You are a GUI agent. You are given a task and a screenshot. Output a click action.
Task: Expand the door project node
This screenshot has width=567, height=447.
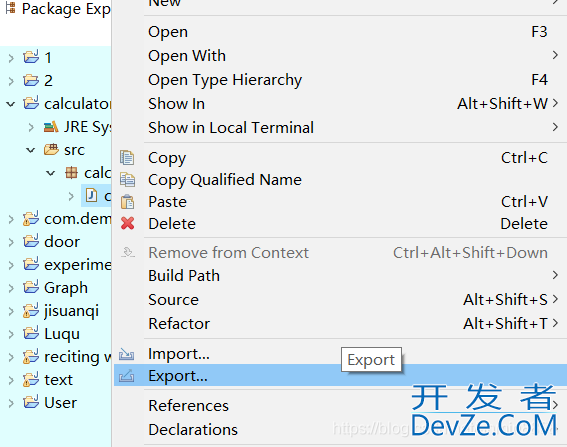pos(11,242)
